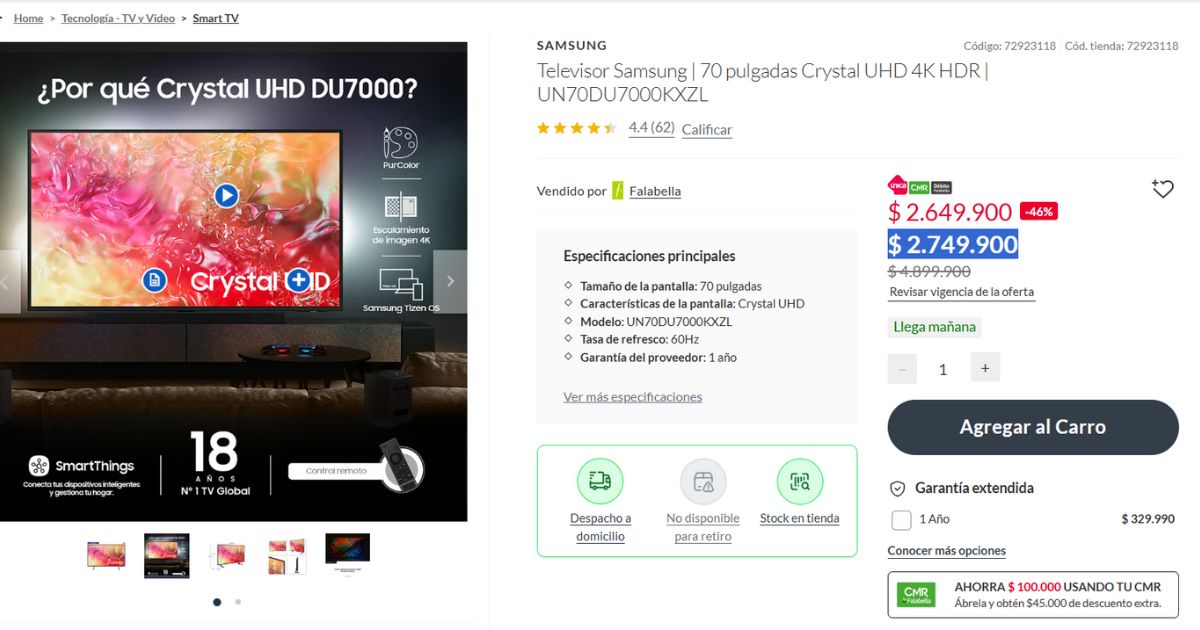
Task: Go to Tecnología - TV y Video breadcrumb
Action: [118, 18]
